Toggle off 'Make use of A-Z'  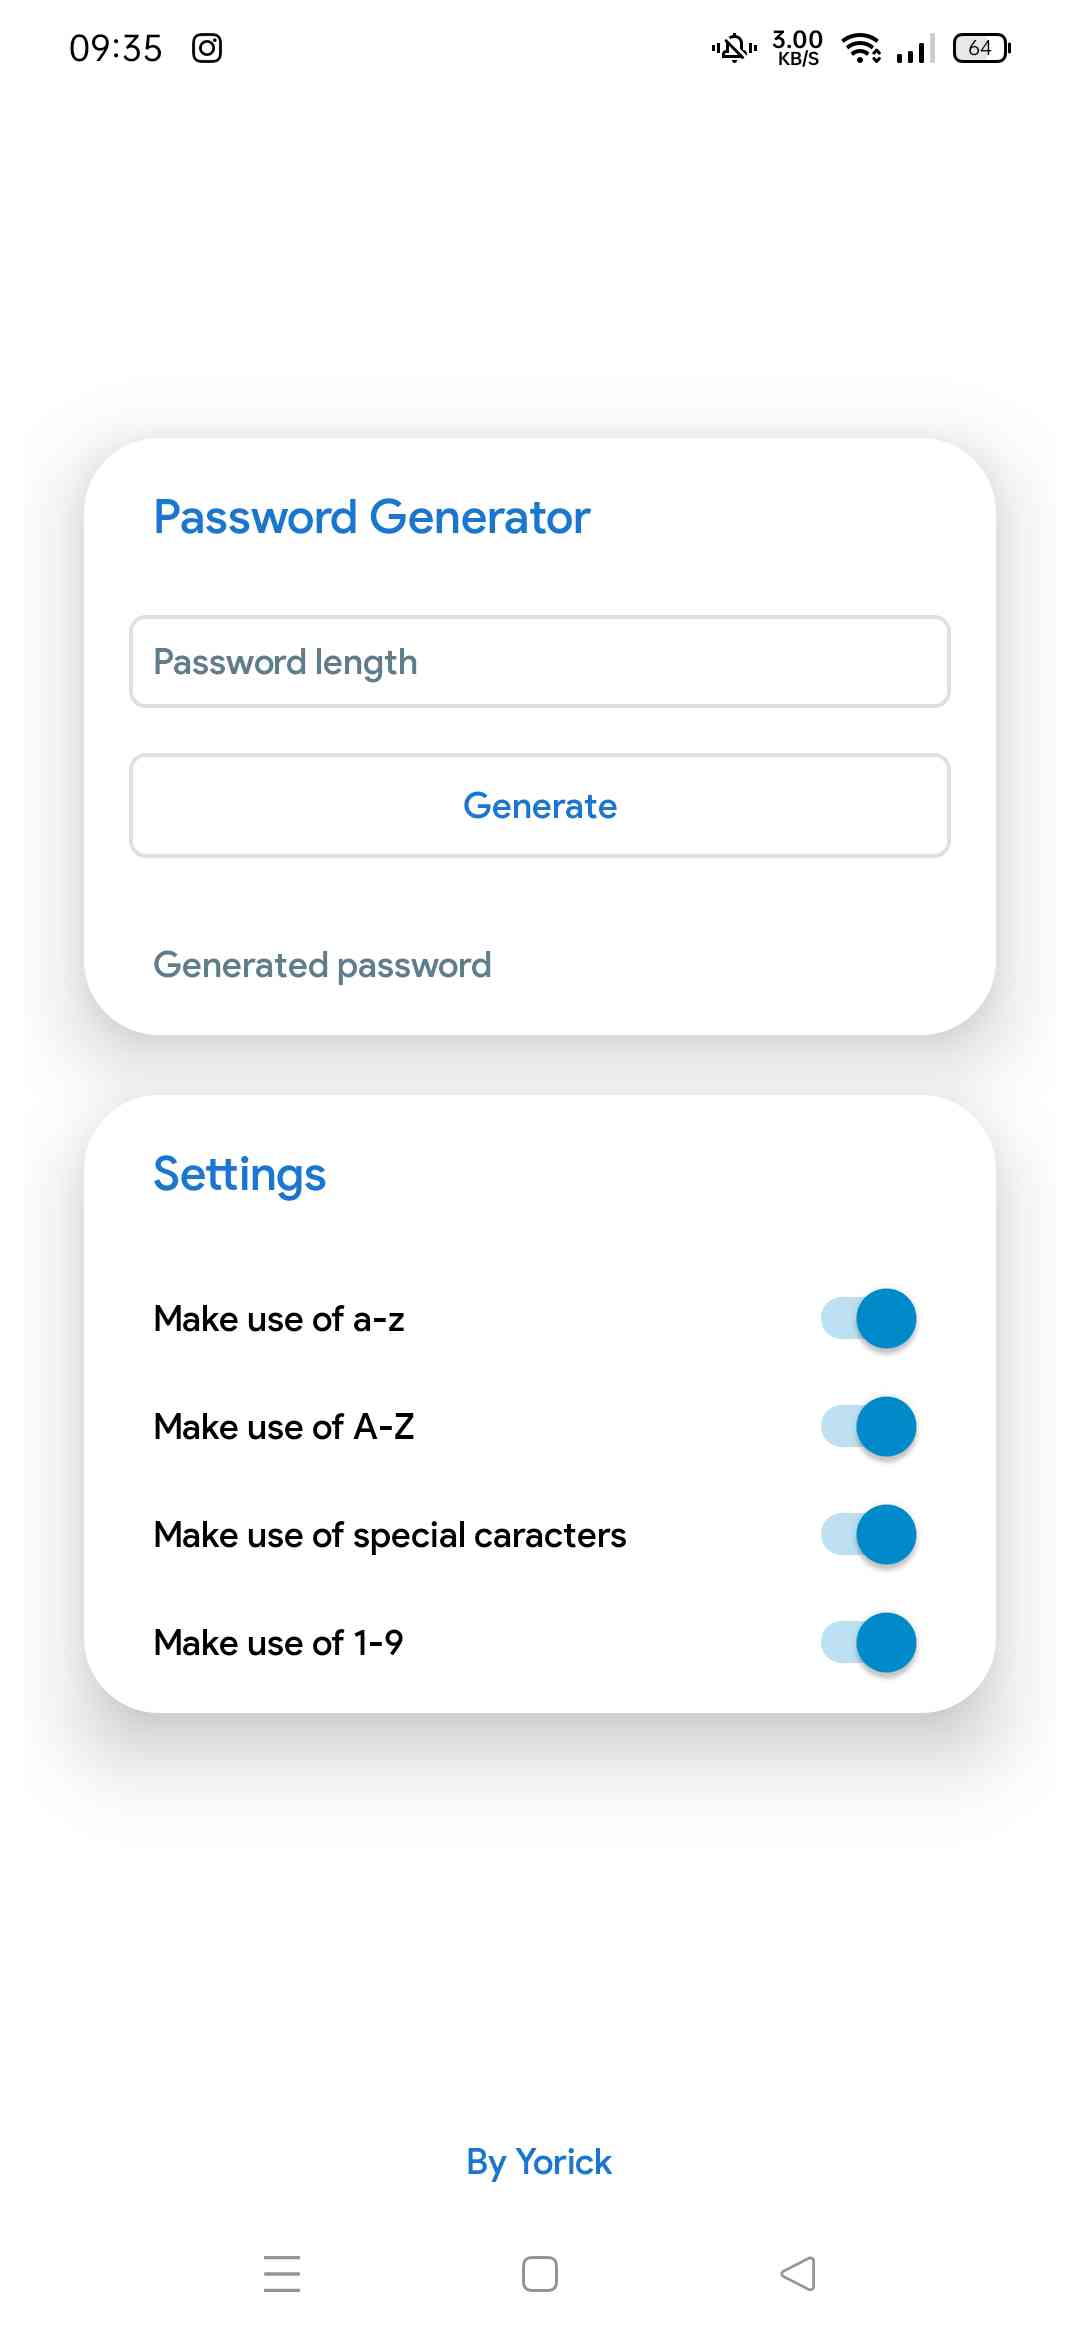tap(867, 1426)
